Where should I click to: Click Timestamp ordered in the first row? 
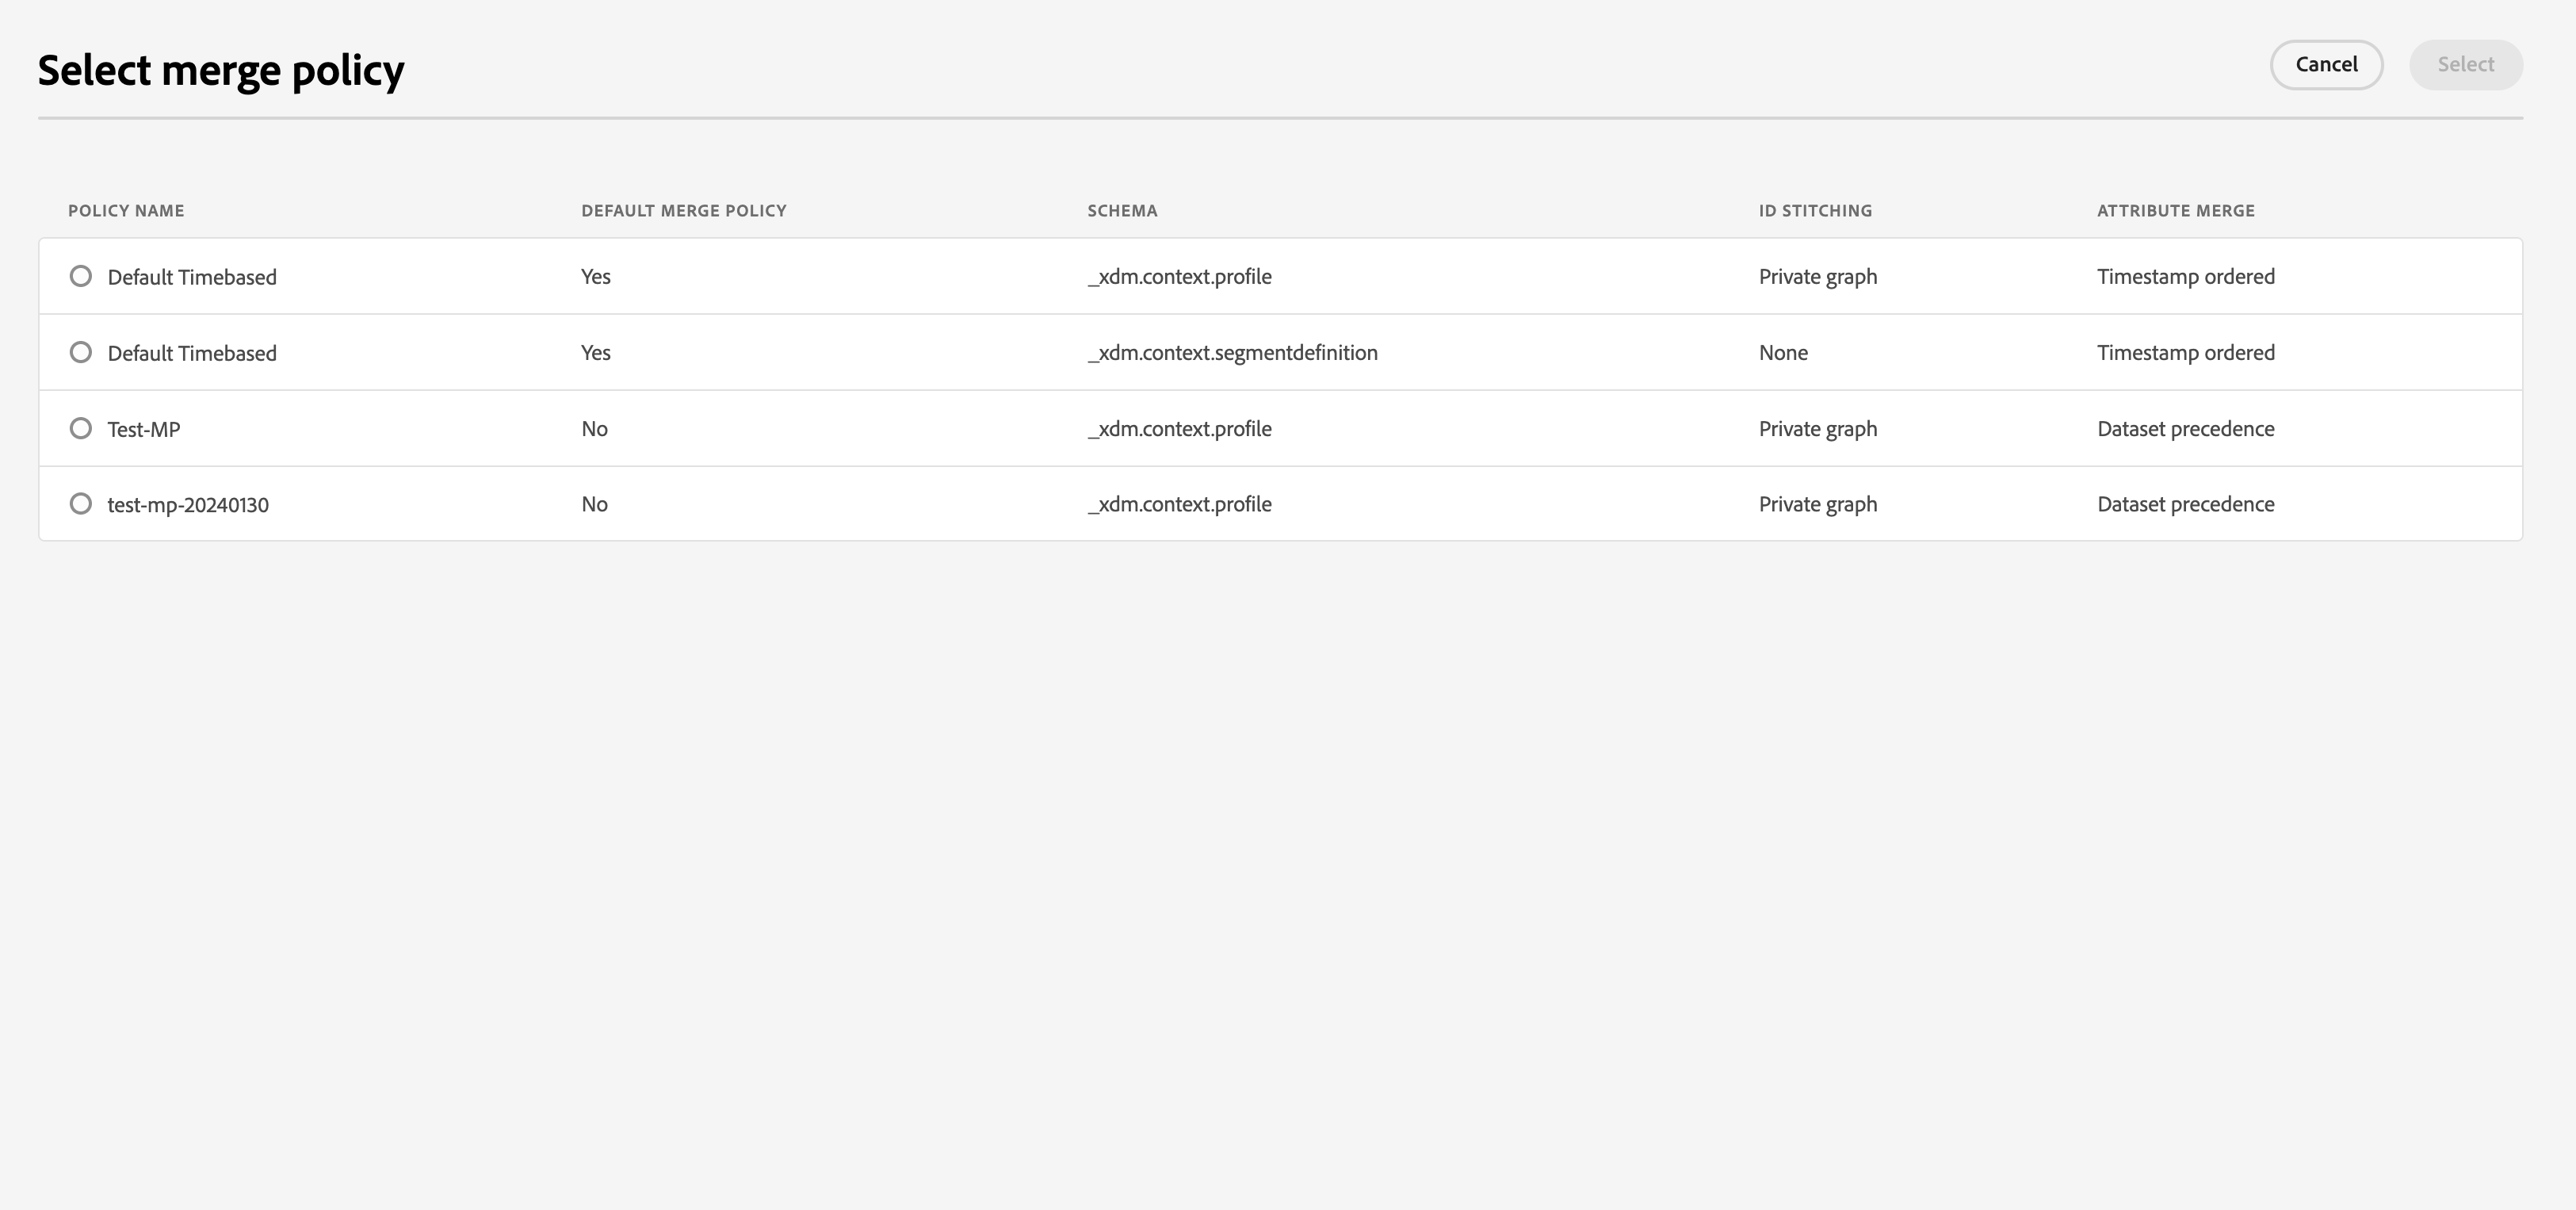(2185, 277)
